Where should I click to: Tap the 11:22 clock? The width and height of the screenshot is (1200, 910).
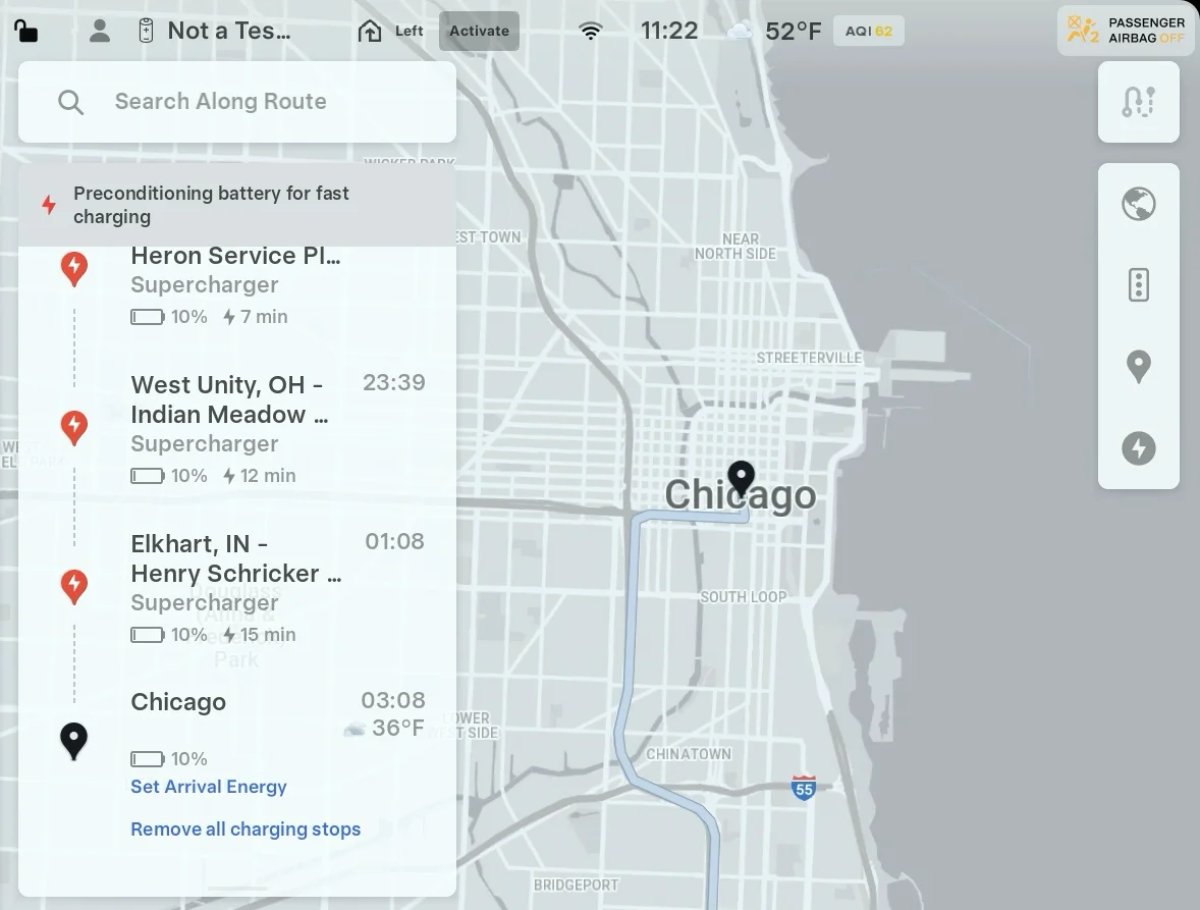pos(669,31)
